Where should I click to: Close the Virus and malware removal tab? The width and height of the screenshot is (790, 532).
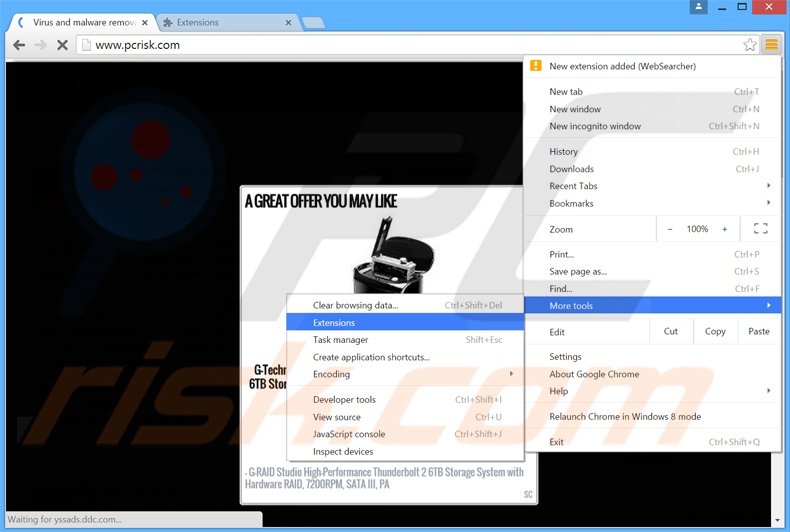(145, 23)
